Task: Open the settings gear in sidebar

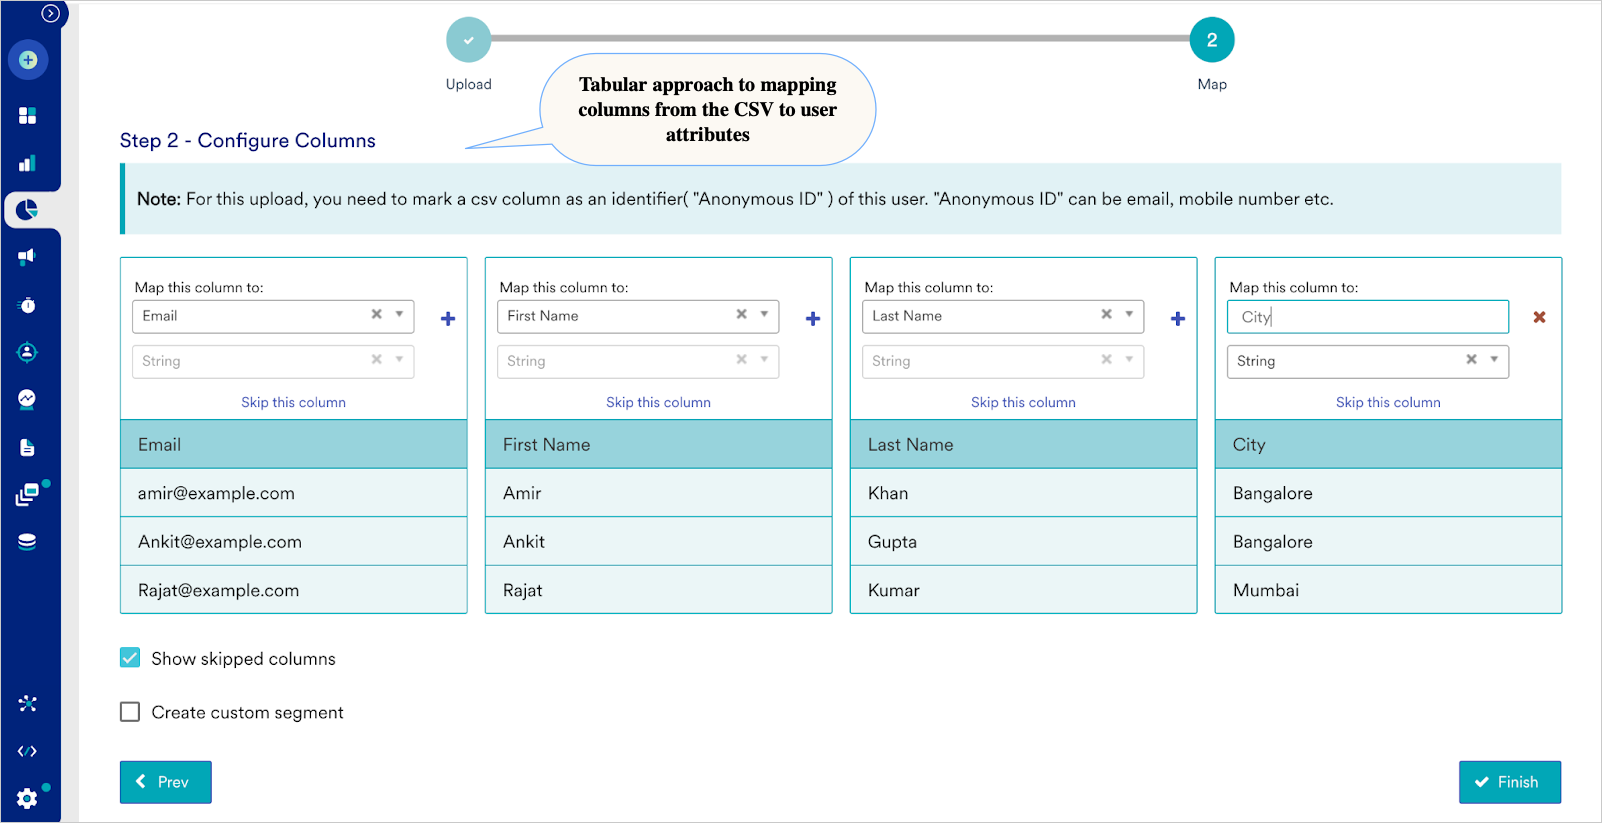Action: 27,798
